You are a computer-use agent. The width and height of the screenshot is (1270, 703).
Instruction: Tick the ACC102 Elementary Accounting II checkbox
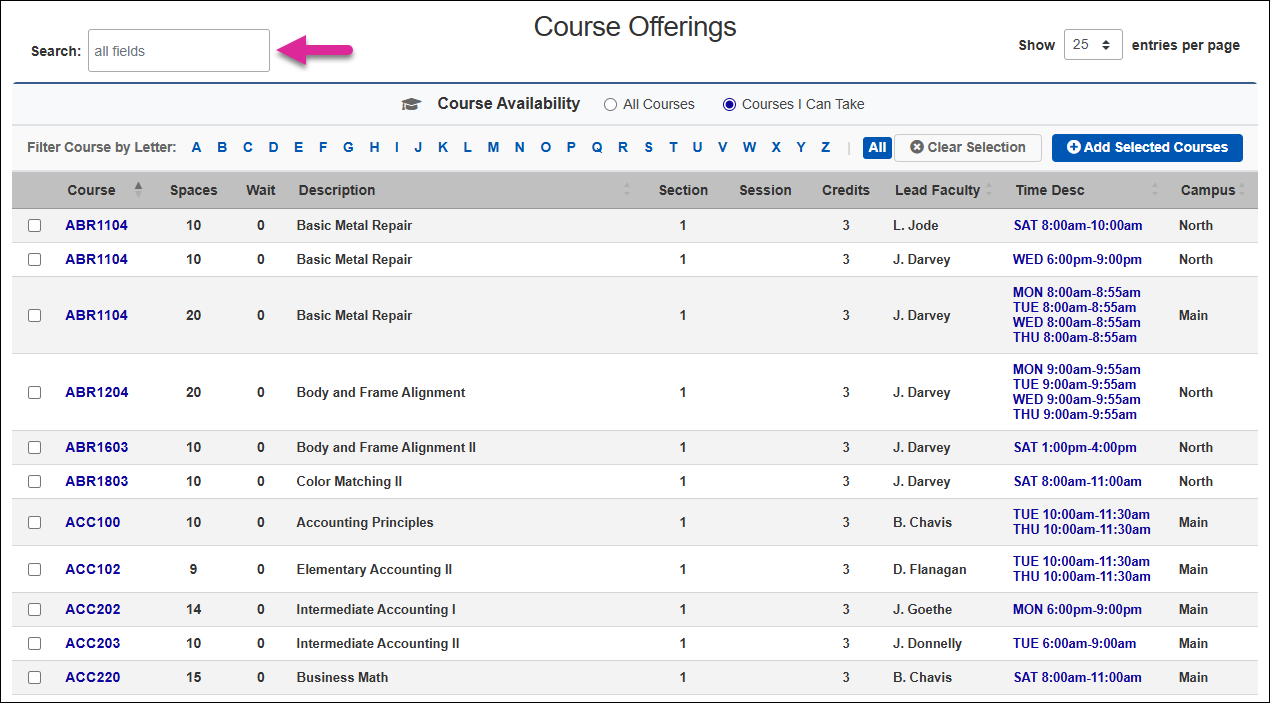(35, 569)
